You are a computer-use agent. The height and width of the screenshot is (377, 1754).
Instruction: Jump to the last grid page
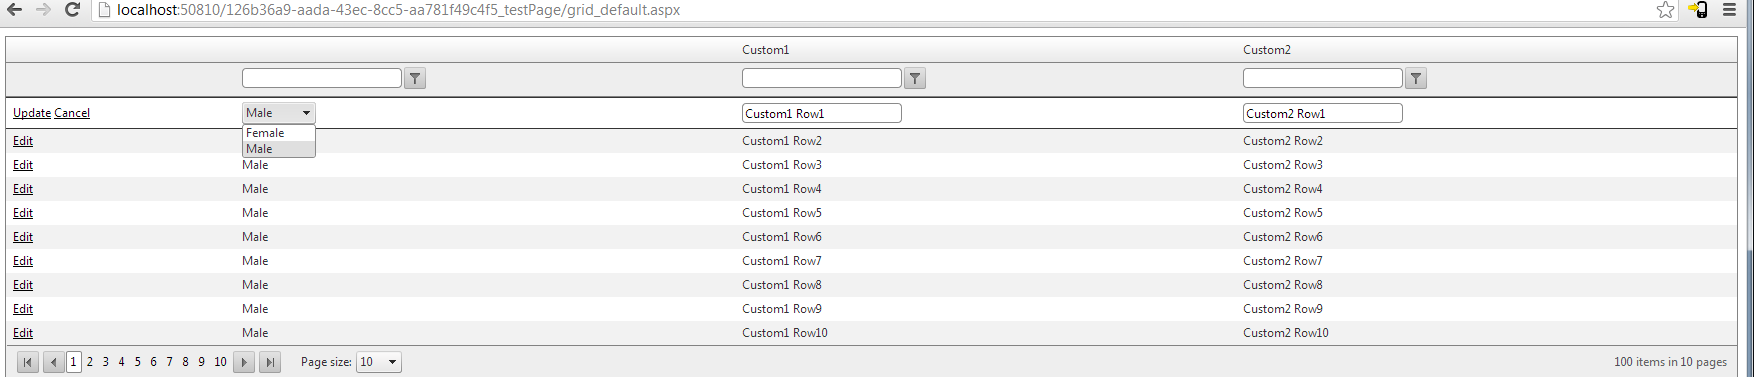[x=270, y=362]
